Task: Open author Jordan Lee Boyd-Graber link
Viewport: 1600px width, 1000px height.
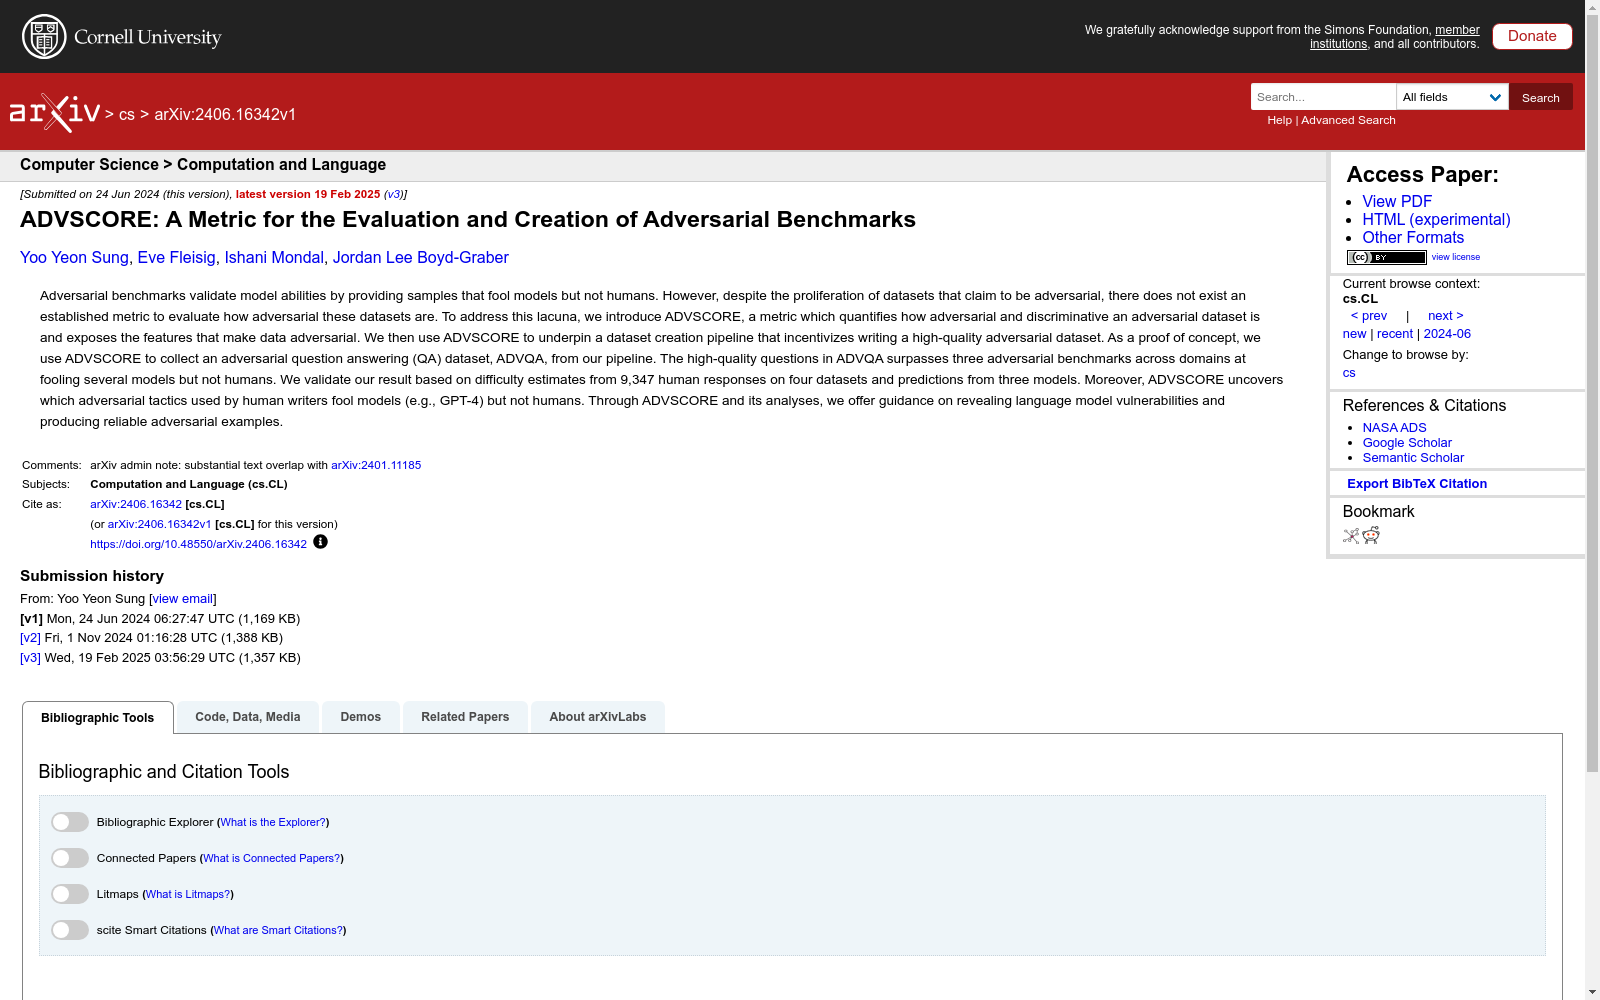Action: click(x=421, y=258)
